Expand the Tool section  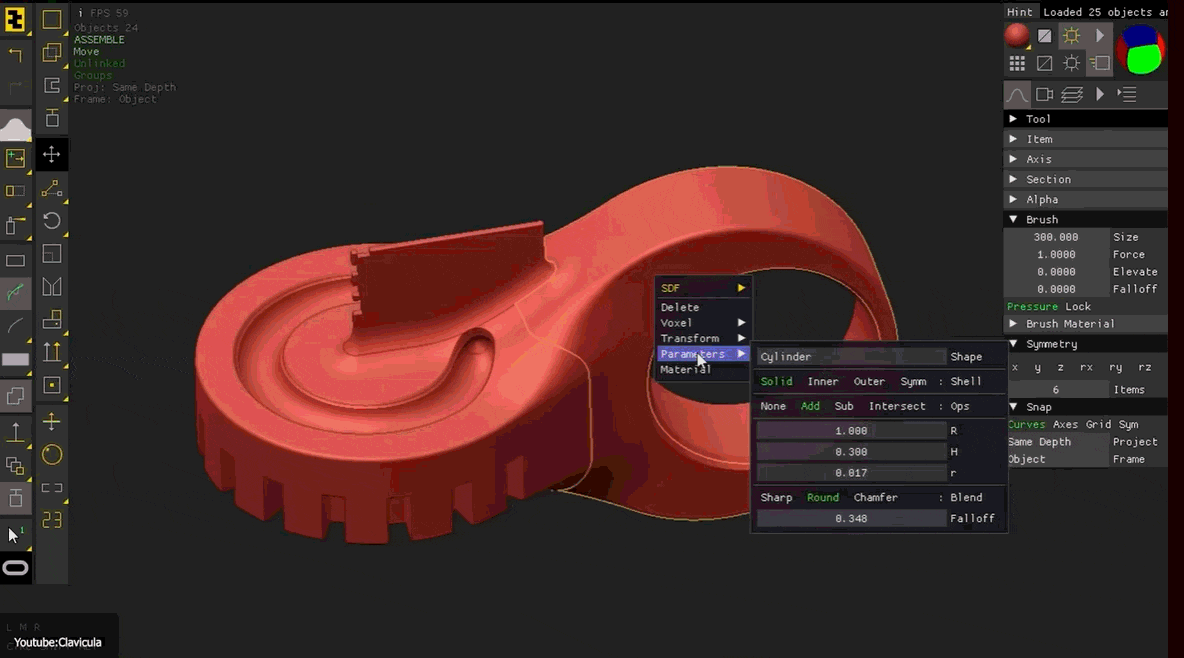click(1086, 119)
